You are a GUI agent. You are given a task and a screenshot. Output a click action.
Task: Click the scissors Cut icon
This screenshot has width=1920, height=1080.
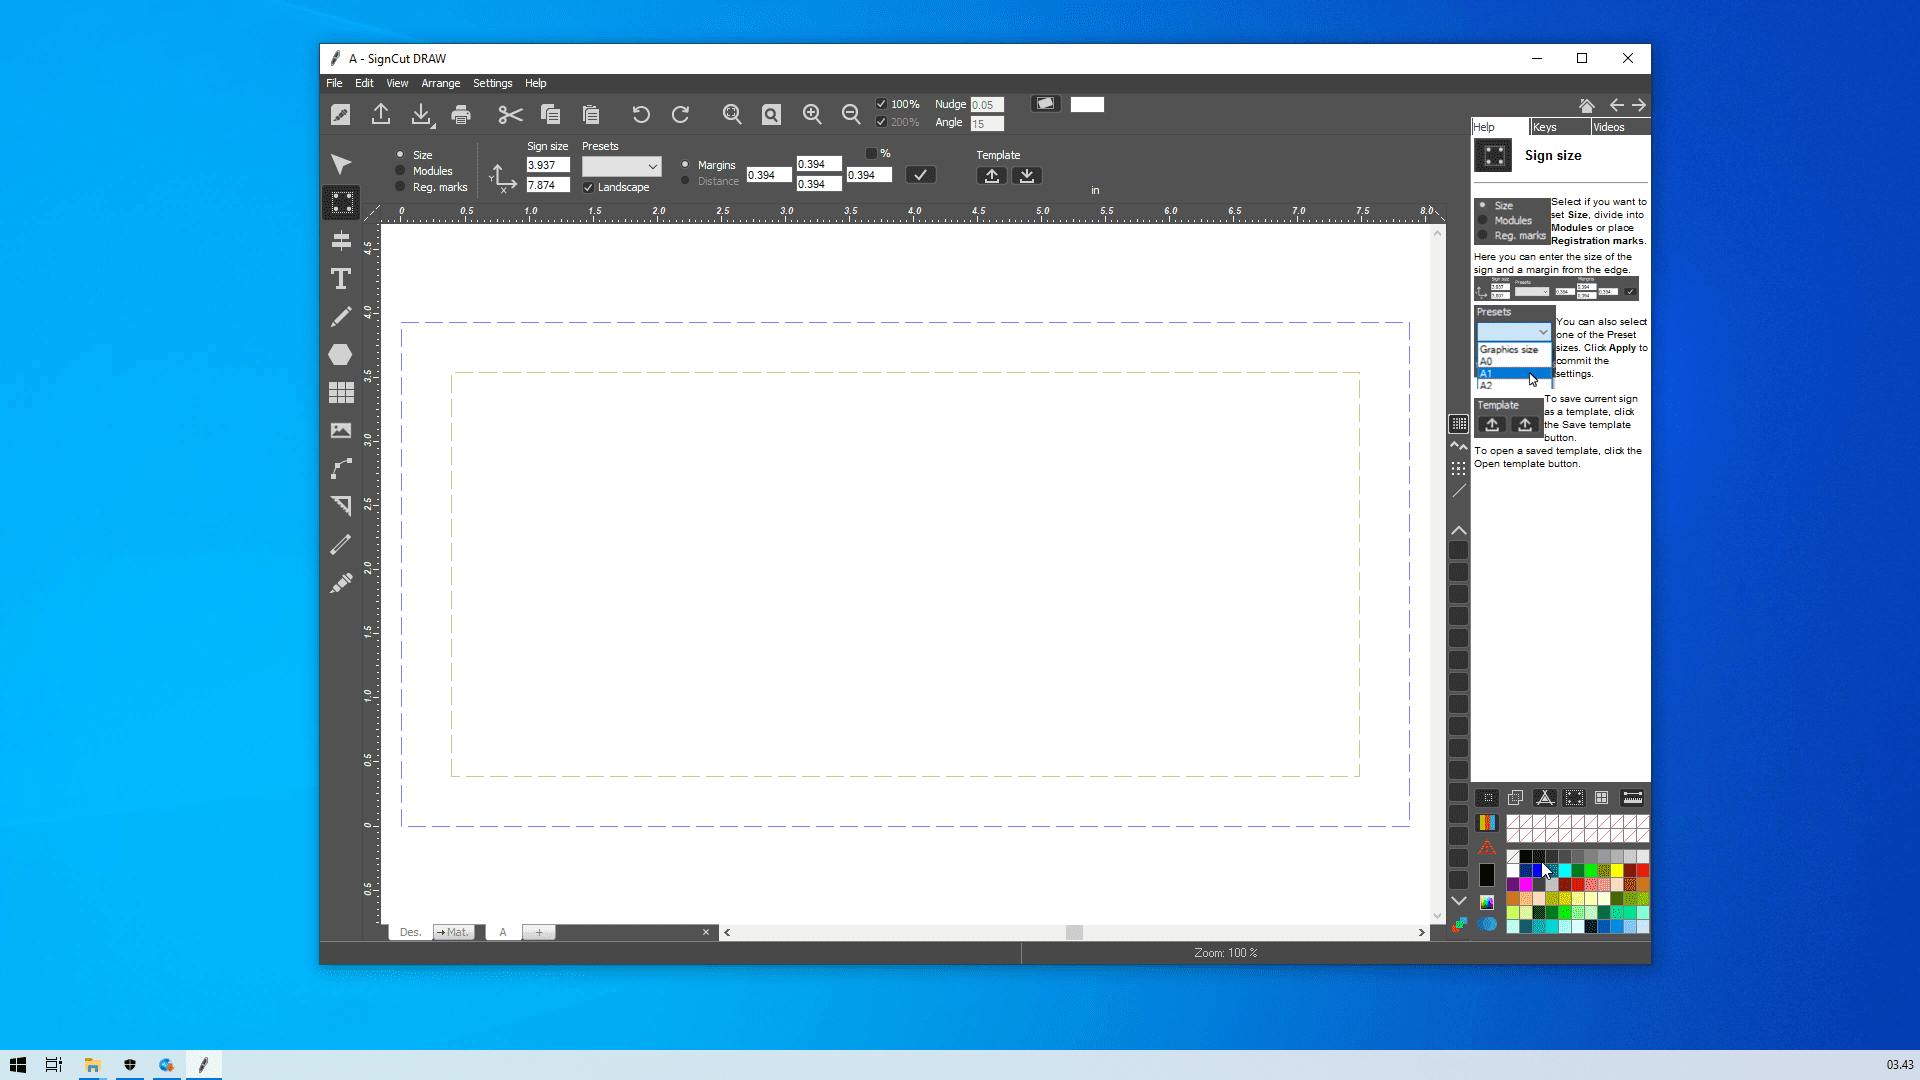[x=510, y=115]
